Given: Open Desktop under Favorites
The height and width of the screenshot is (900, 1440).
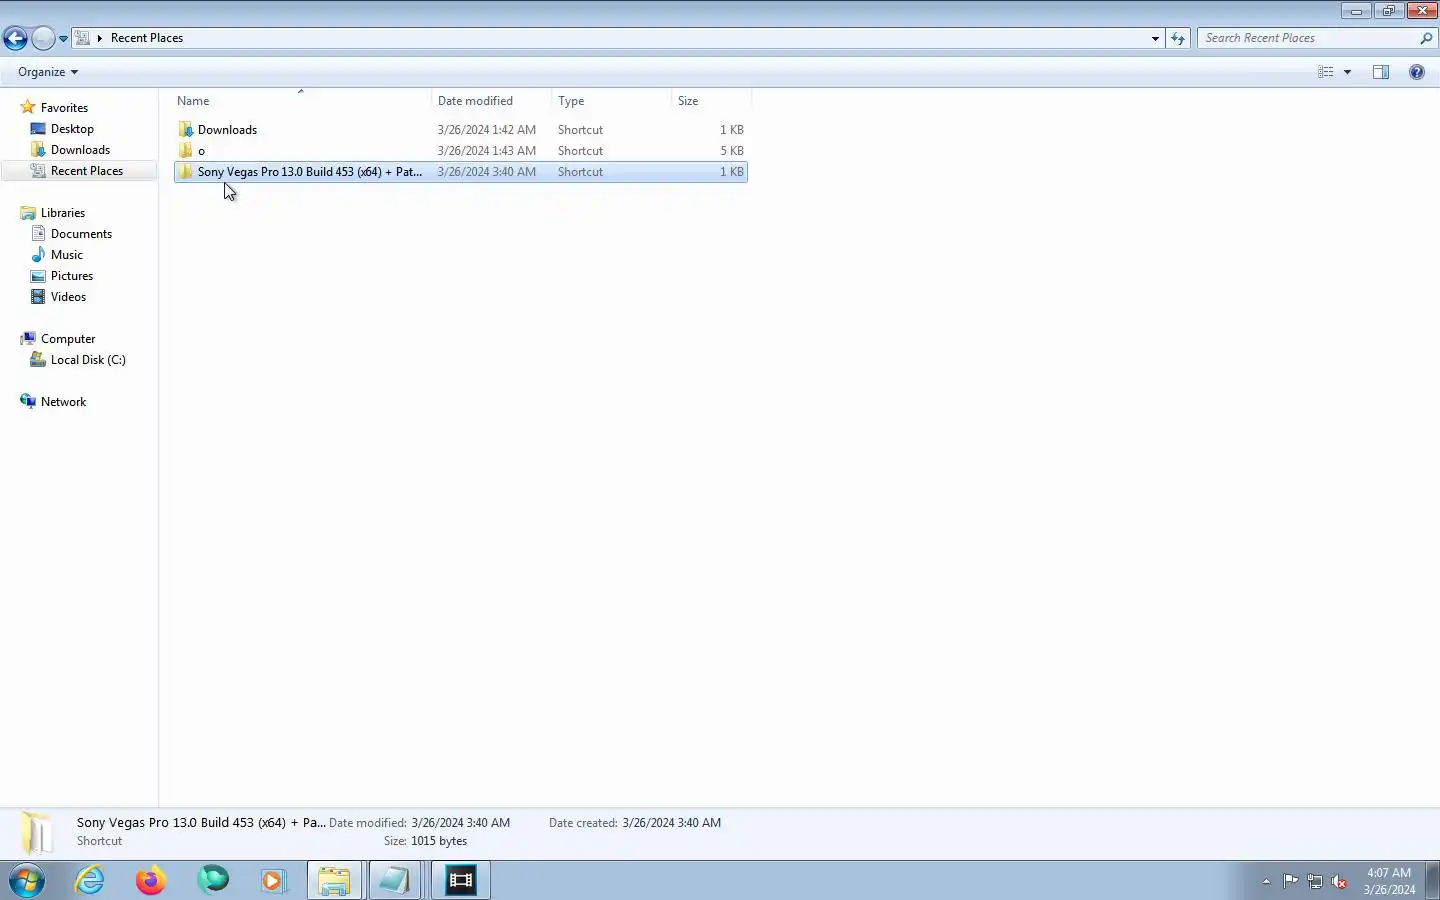Looking at the screenshot, I should [72, 129].
